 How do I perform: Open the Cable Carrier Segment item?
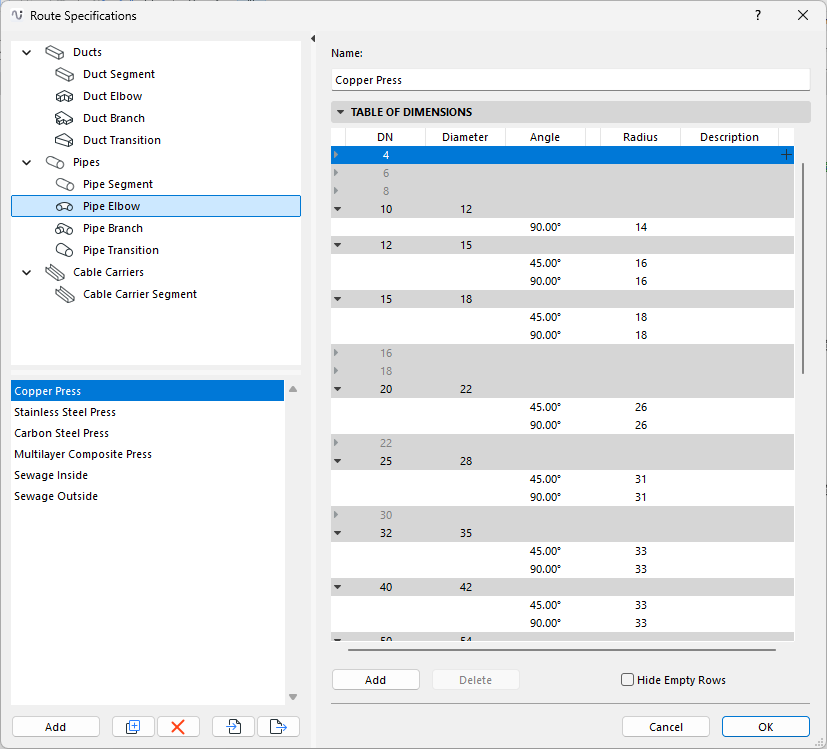[x=139, y=294]
